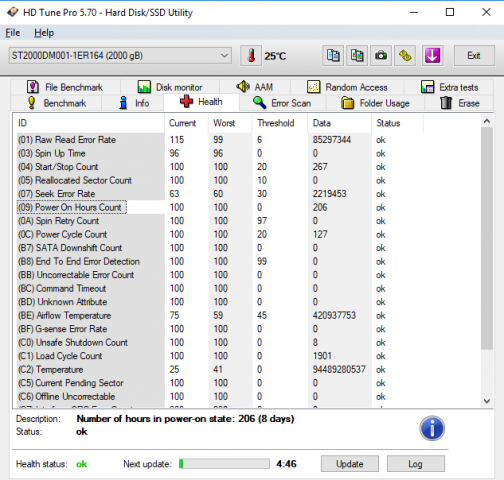Image resolution: width=504 pixels, height=480 pixels.
Task: Switch to the Disk monitor tab
Action: [170, 87]
